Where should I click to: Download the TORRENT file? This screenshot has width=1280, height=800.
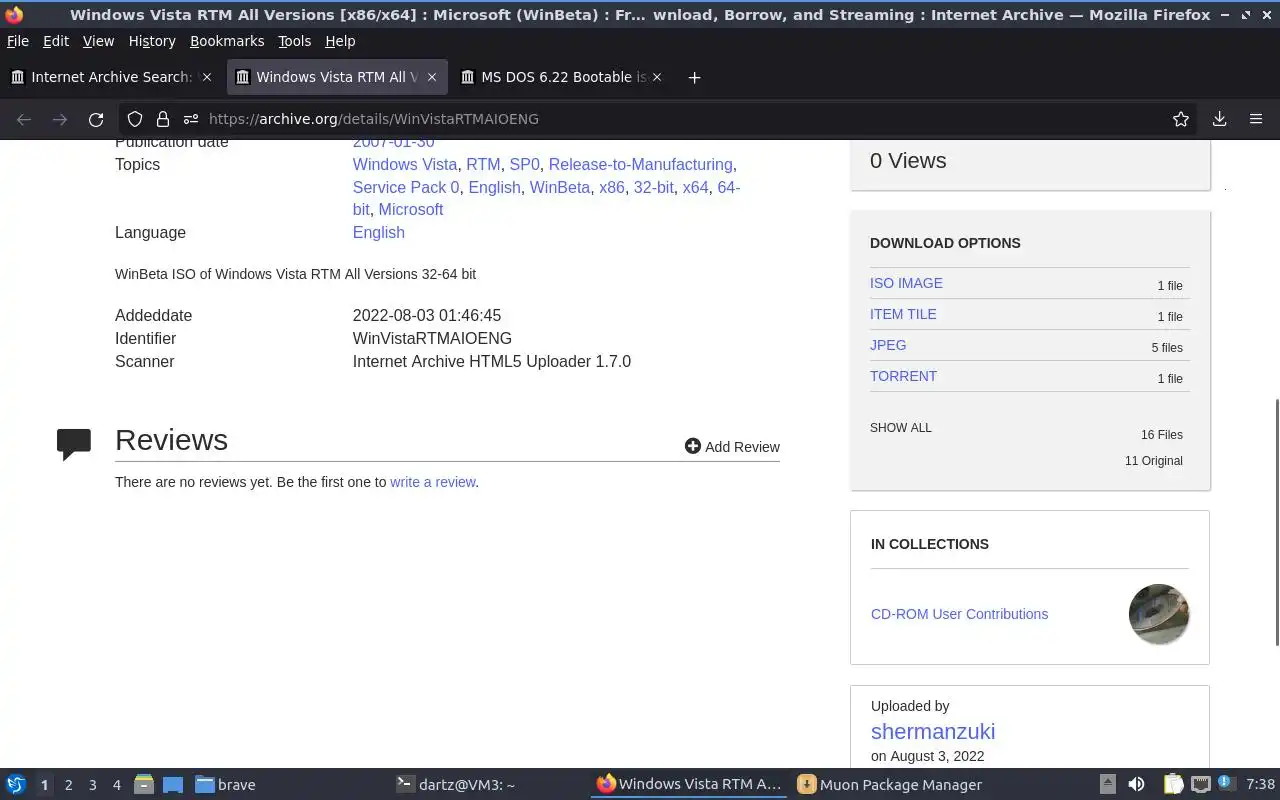pyautogui.click(x=903, y=376)
